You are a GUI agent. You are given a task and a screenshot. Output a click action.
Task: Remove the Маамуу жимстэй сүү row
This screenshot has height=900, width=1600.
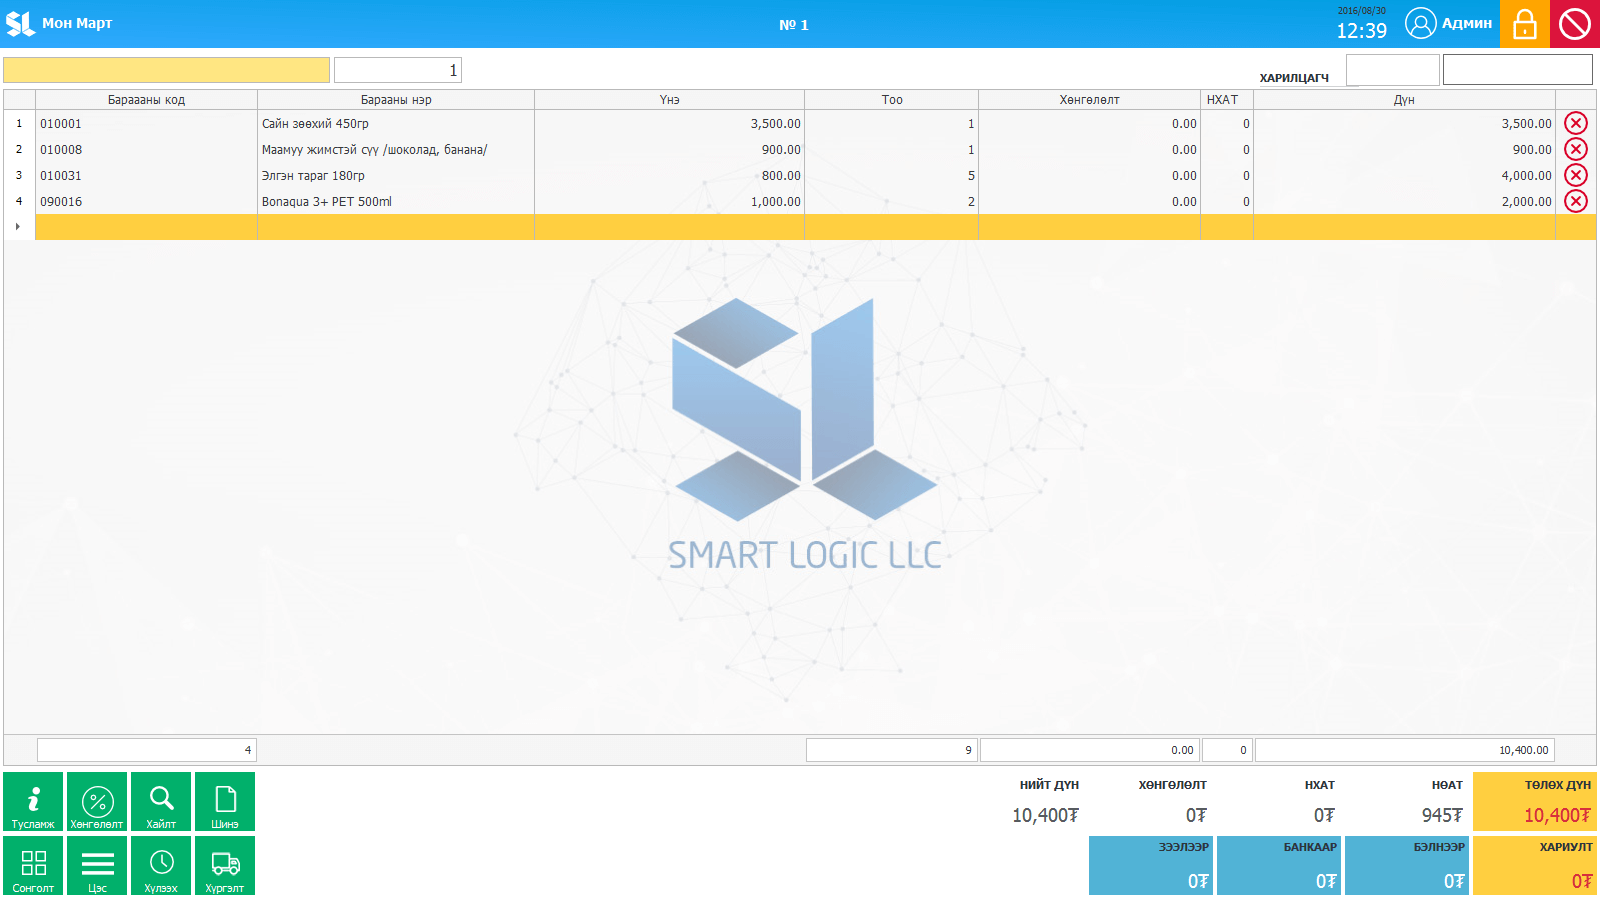[x=1576, y=149]
